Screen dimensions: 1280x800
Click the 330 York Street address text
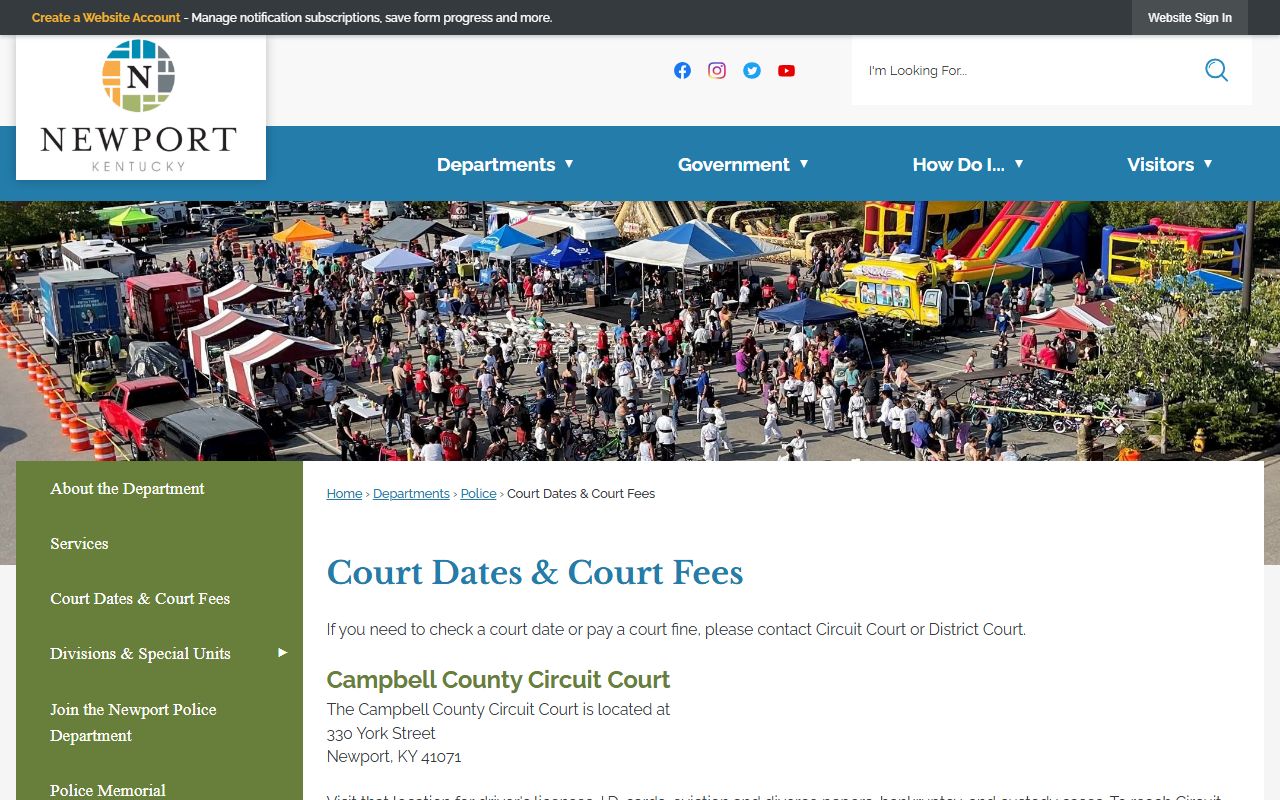(x=381, y=733)
